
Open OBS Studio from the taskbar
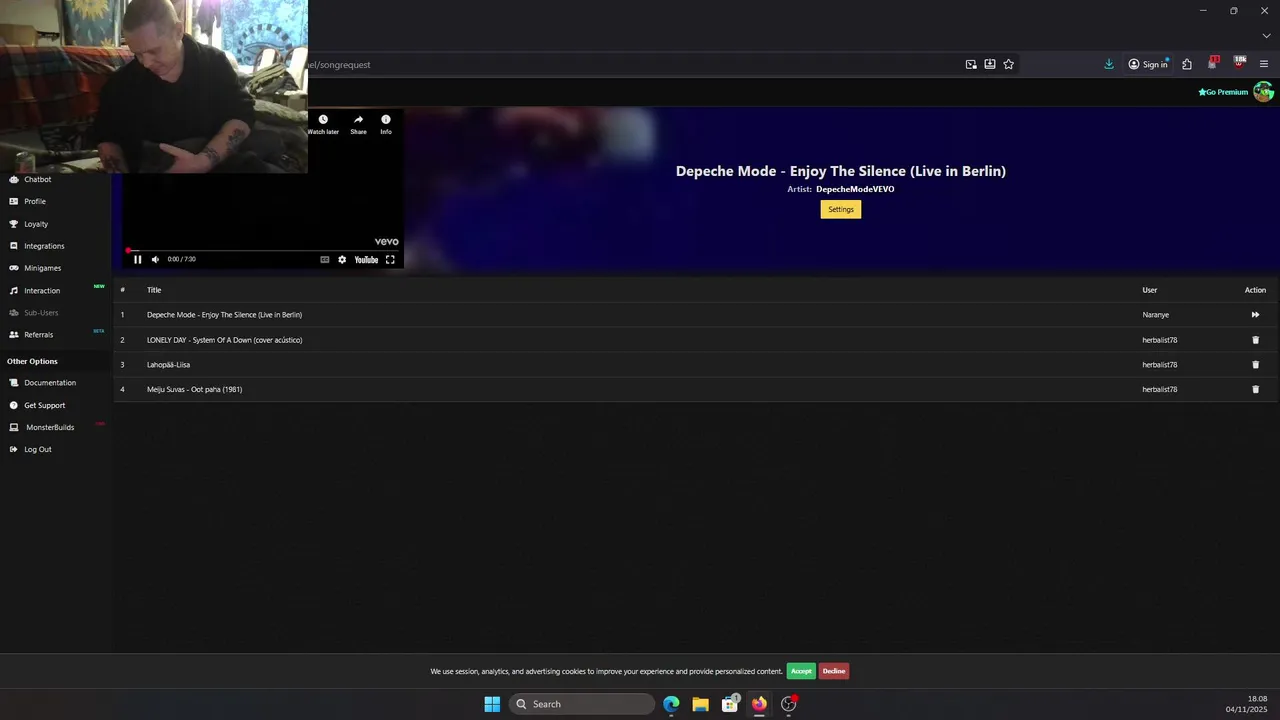789,704
